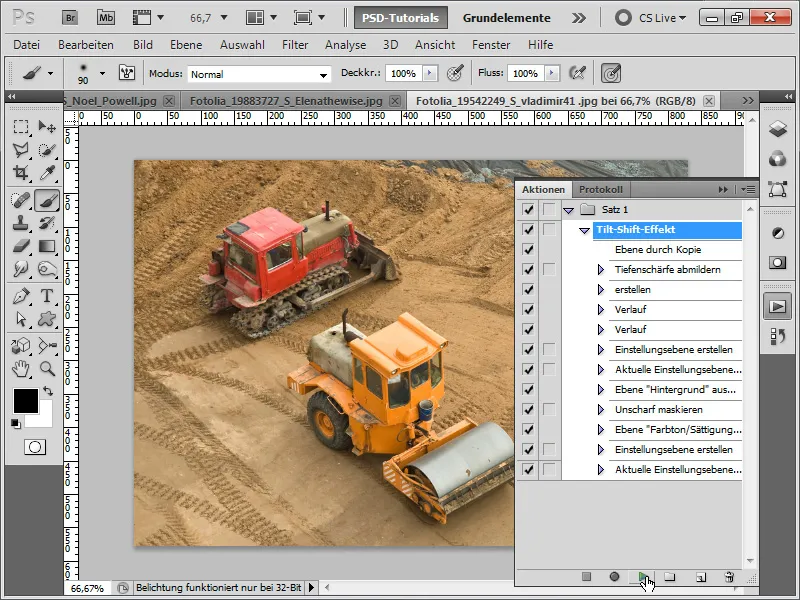800x600 pixels.
Task: Switch to the Protokoll tab
Action: coord(601,189)
